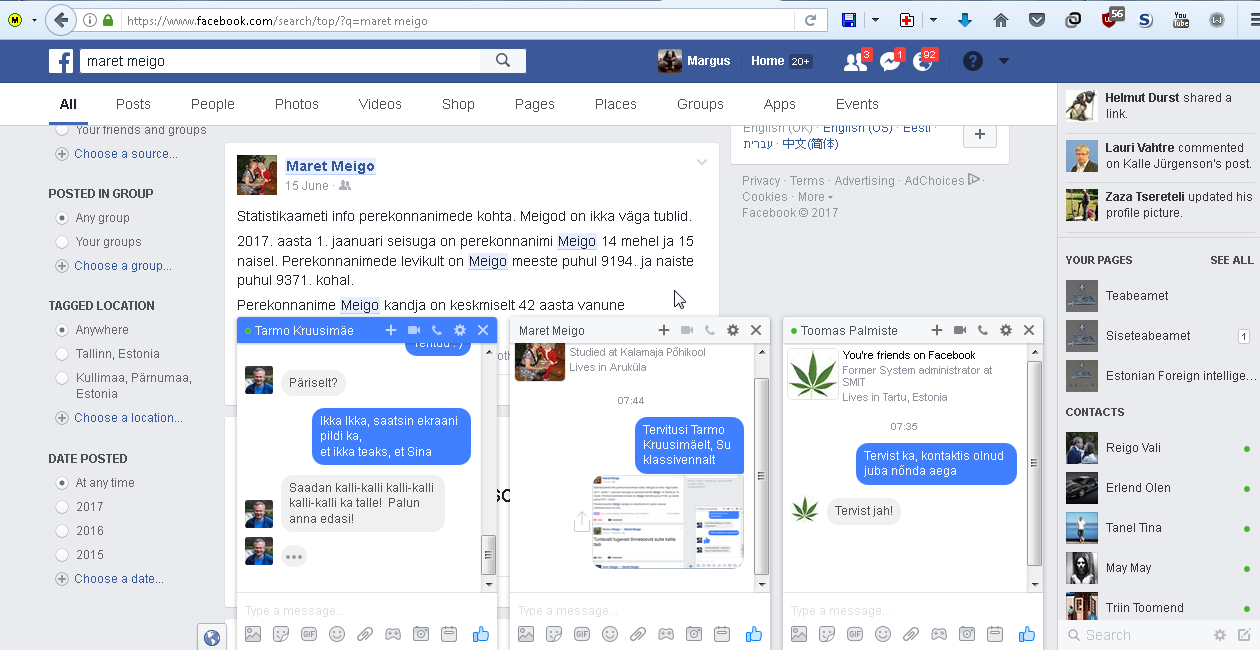
Task: Expand Choose a location option
Action: point(119,418)
